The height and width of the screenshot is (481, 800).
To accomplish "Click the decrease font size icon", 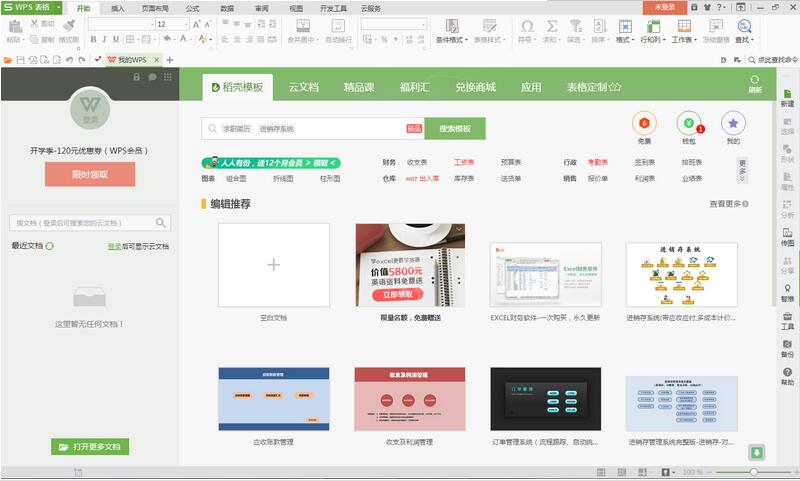I will tap(208, 24).
